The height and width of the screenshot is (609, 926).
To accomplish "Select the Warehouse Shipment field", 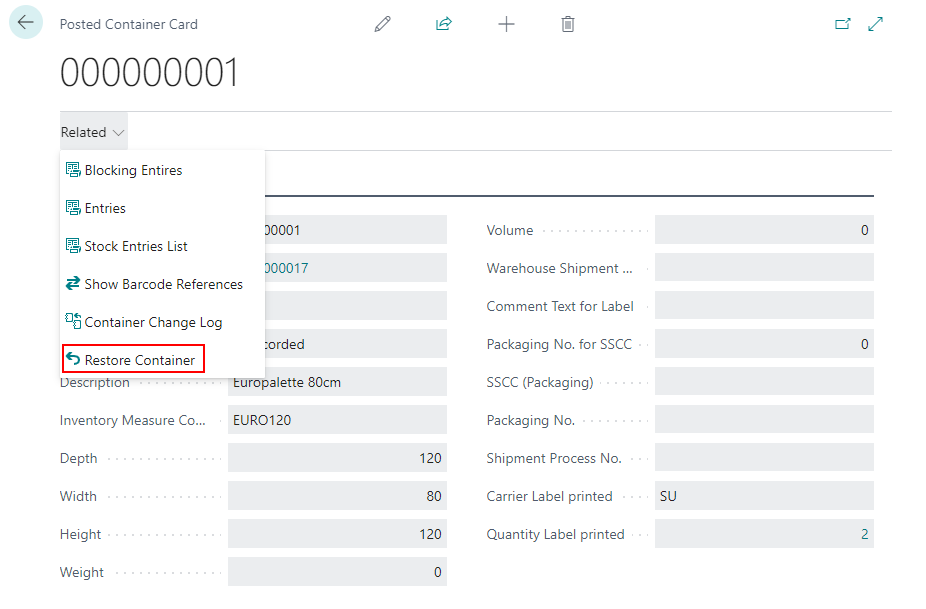I will 764,269.
